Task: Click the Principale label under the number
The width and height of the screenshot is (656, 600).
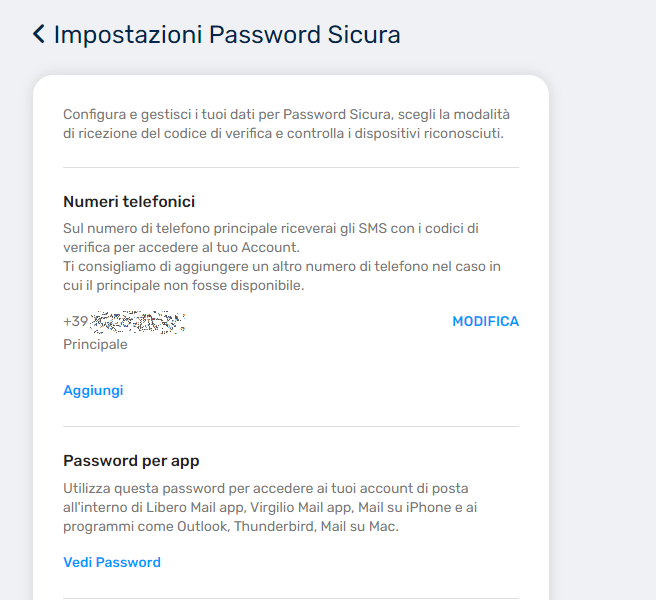Action: 95,344
